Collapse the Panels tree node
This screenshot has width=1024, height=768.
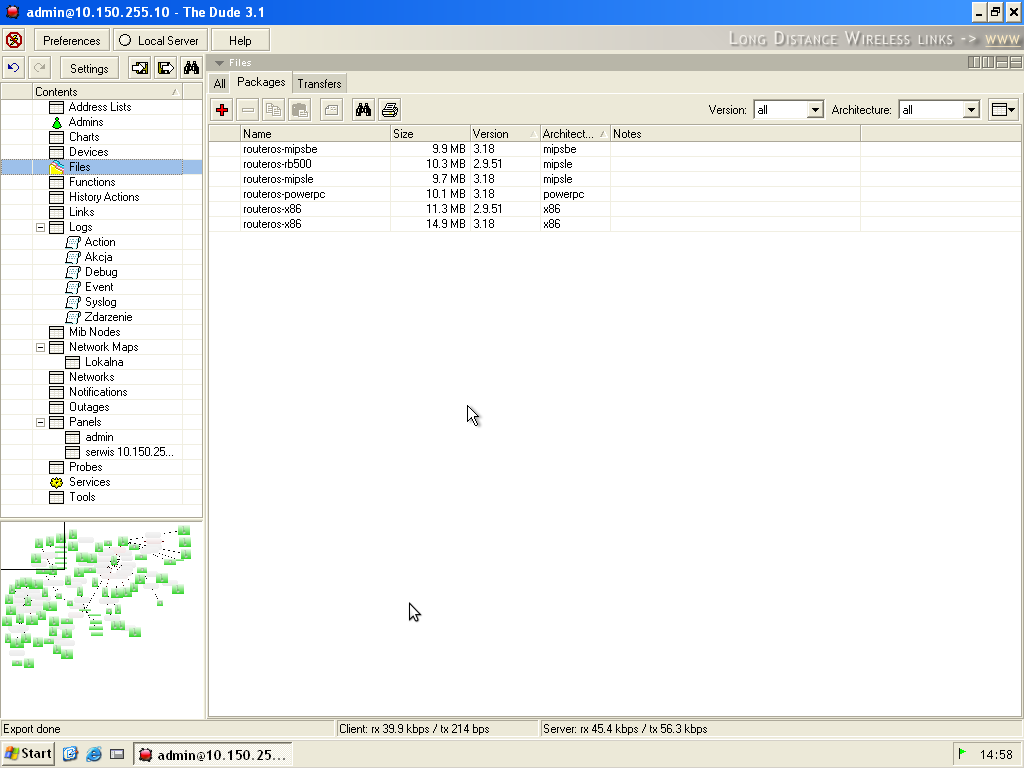coord(40,423)
